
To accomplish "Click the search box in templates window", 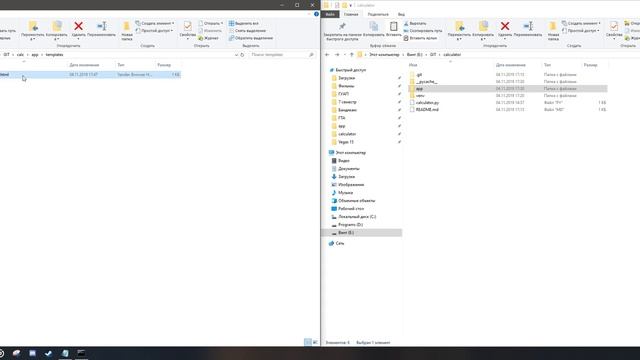I will pyautogui.click(x=282, y=55).
